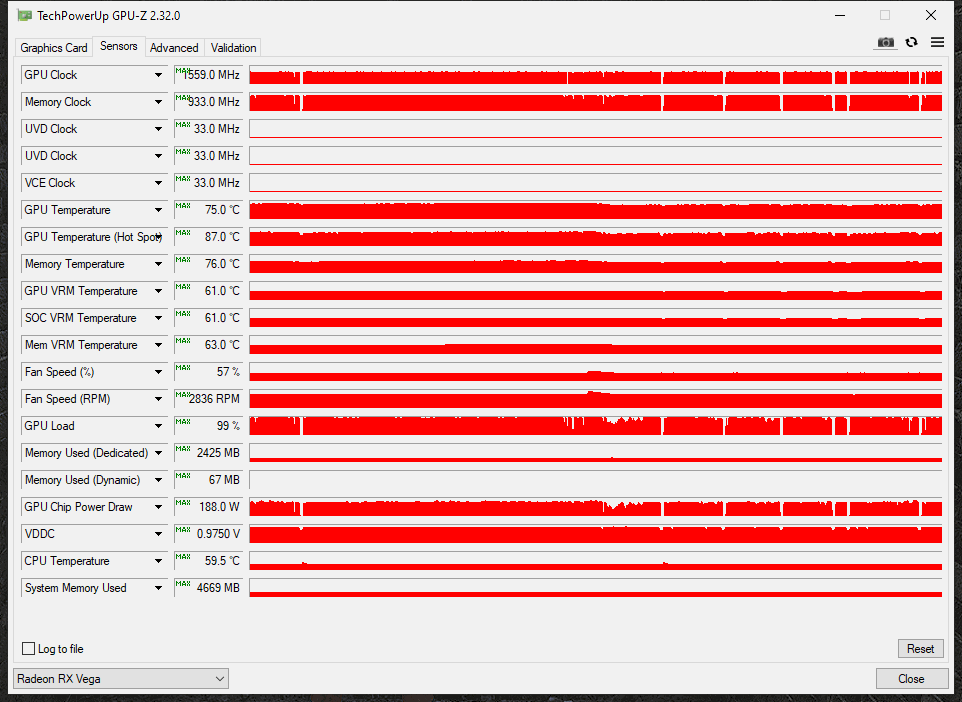
Task: Open the Radeon RX Vega device selector
Action: point(121,679)
